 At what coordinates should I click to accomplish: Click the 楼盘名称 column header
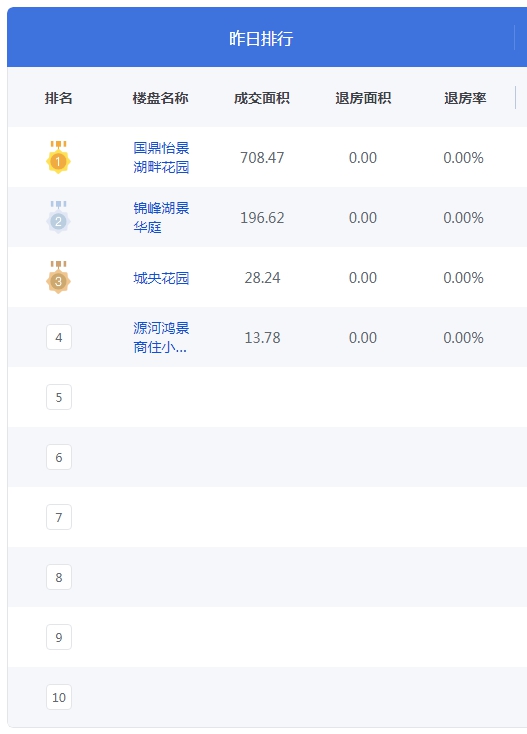(x=161, y=98)
